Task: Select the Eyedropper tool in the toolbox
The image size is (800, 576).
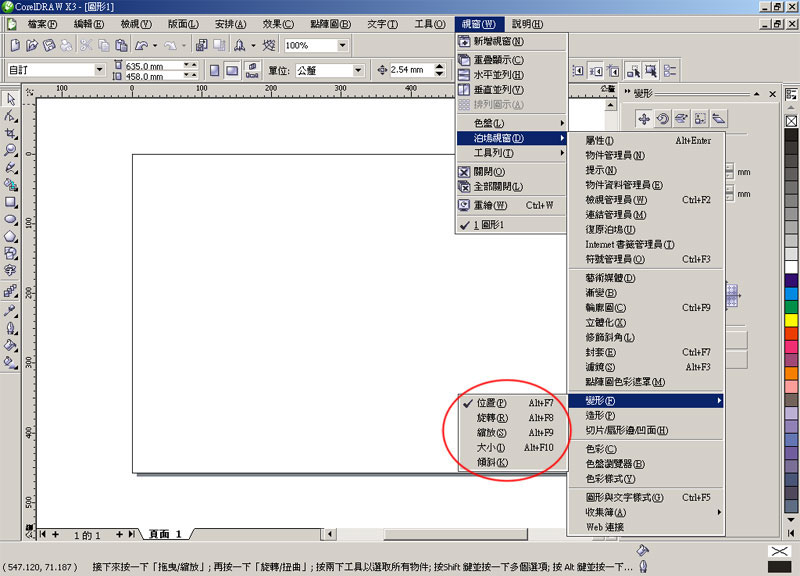Action: [10, 311]
